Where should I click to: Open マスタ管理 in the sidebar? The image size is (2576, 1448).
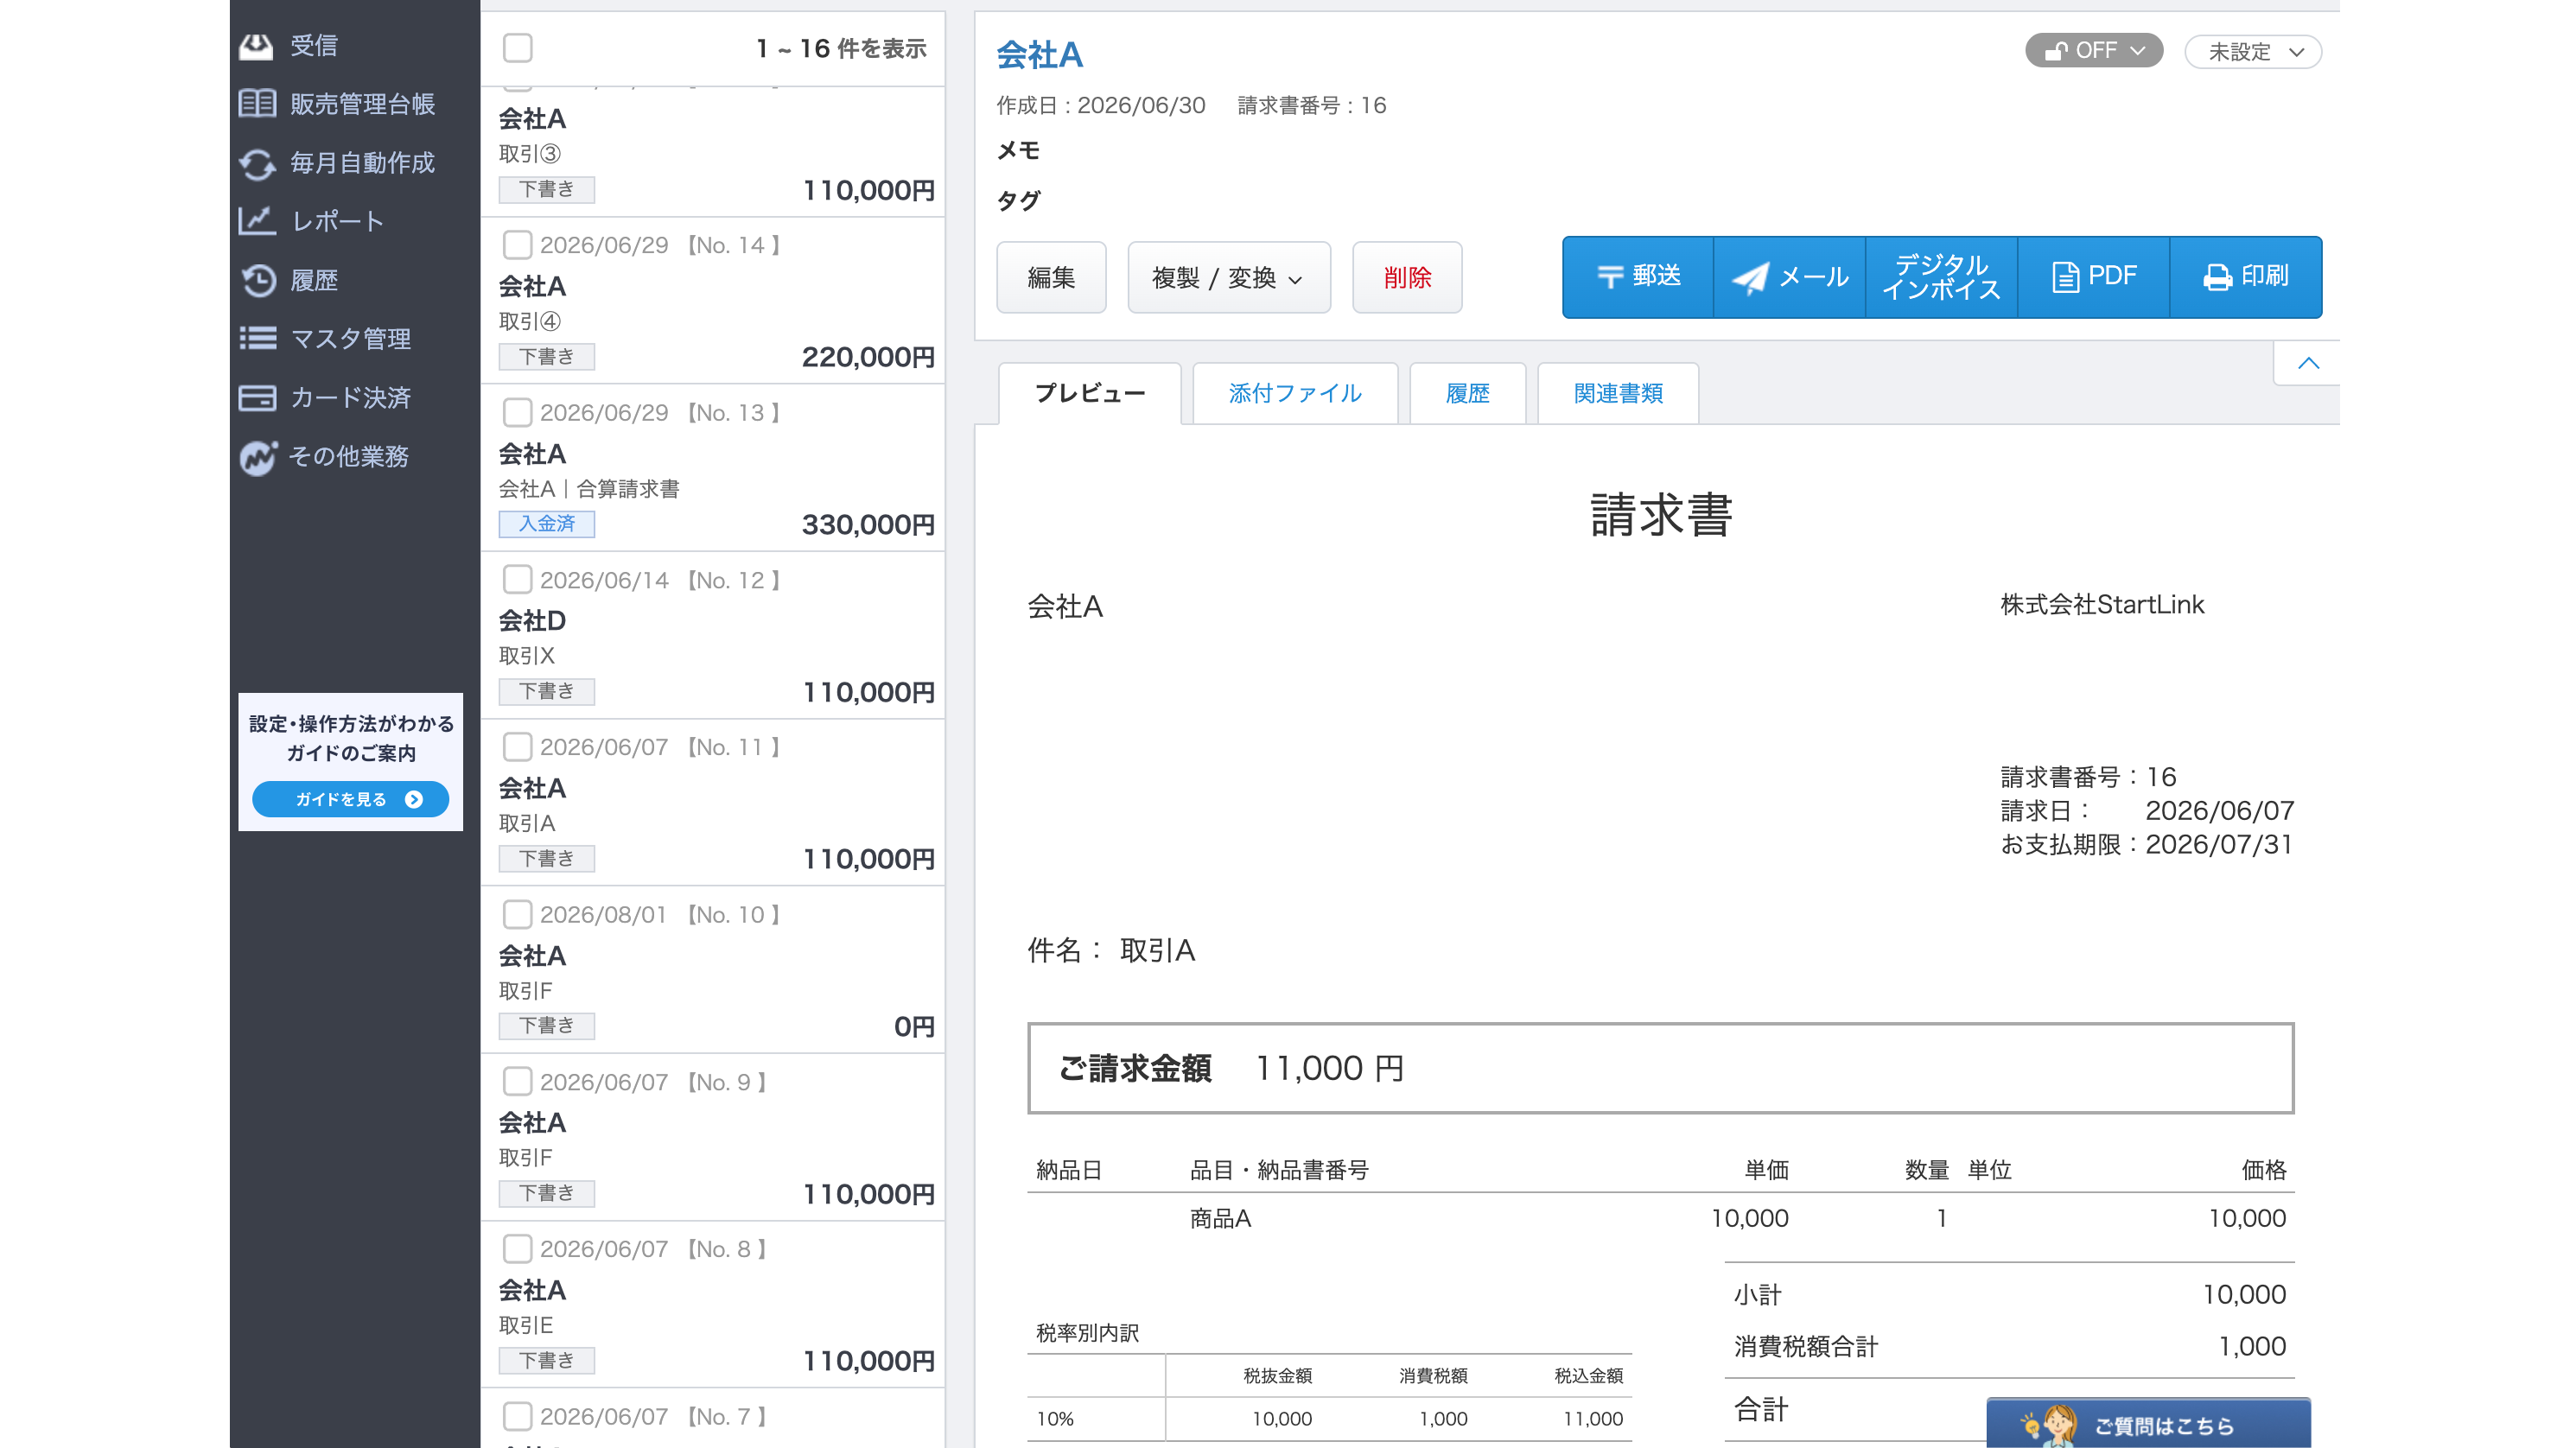click(351, 339)
